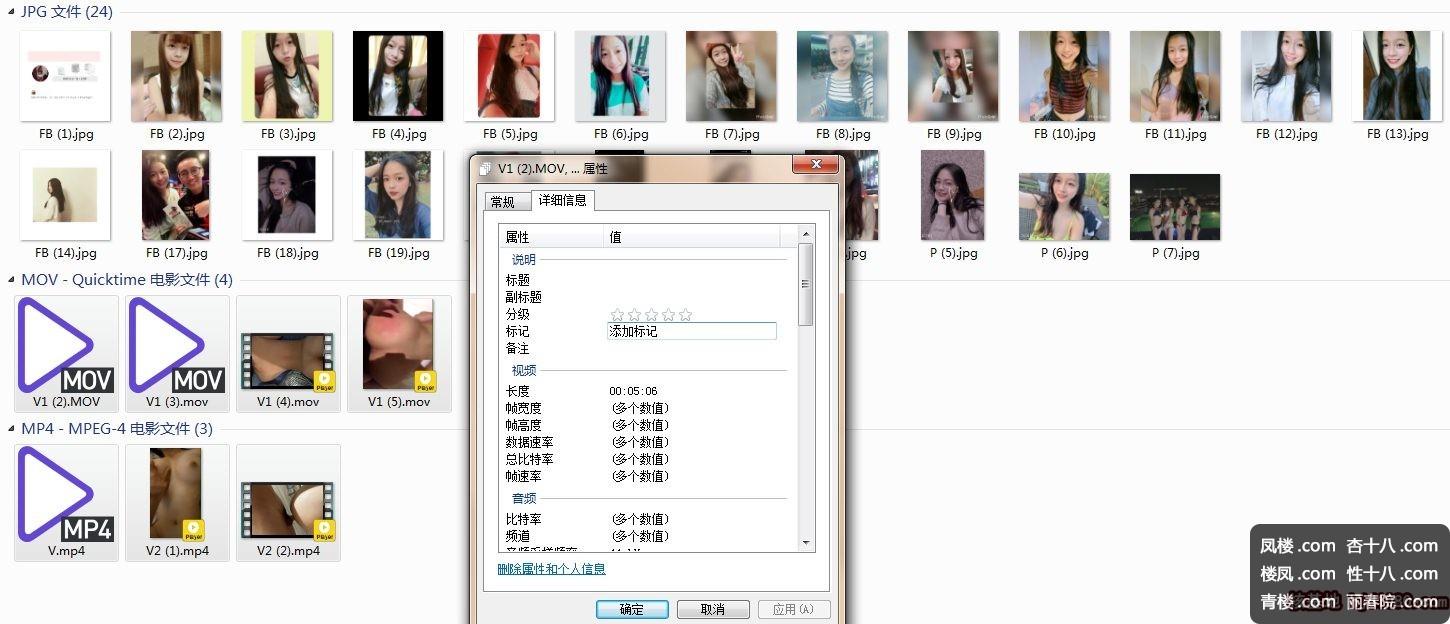Open the 删除属性和个人信息 link
This screenshot has height=624, width=1450.
pyautogui.click(x=551, y=569)
